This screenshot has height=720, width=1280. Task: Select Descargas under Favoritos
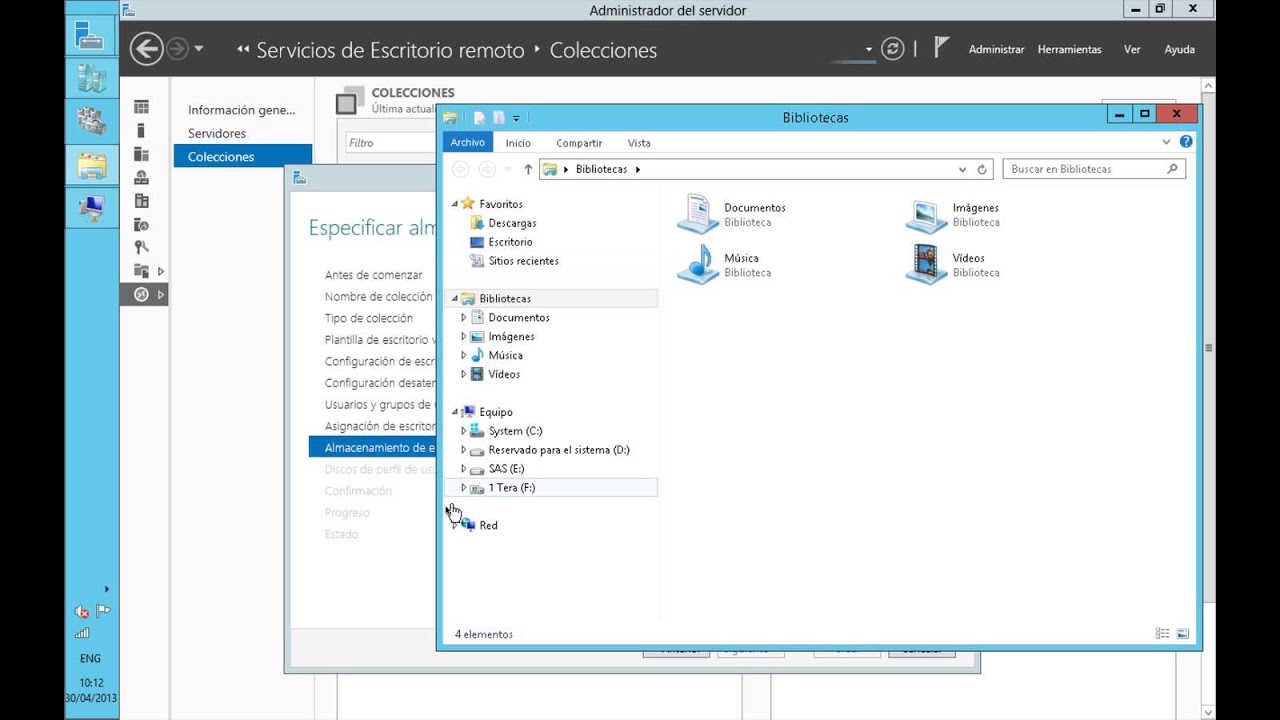tap(512, 223)
